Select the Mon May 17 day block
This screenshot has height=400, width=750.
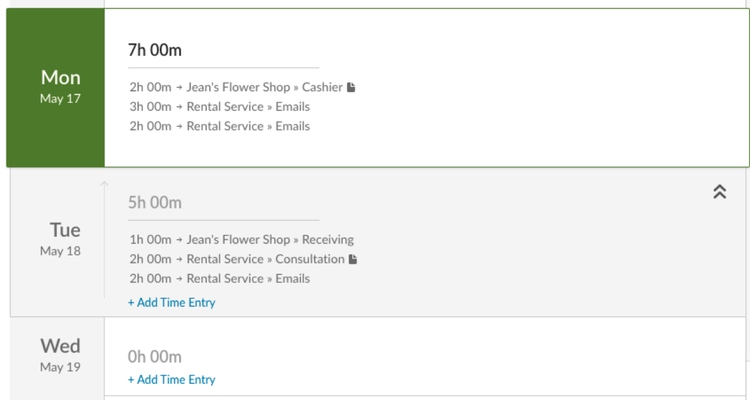click(55, 88)
